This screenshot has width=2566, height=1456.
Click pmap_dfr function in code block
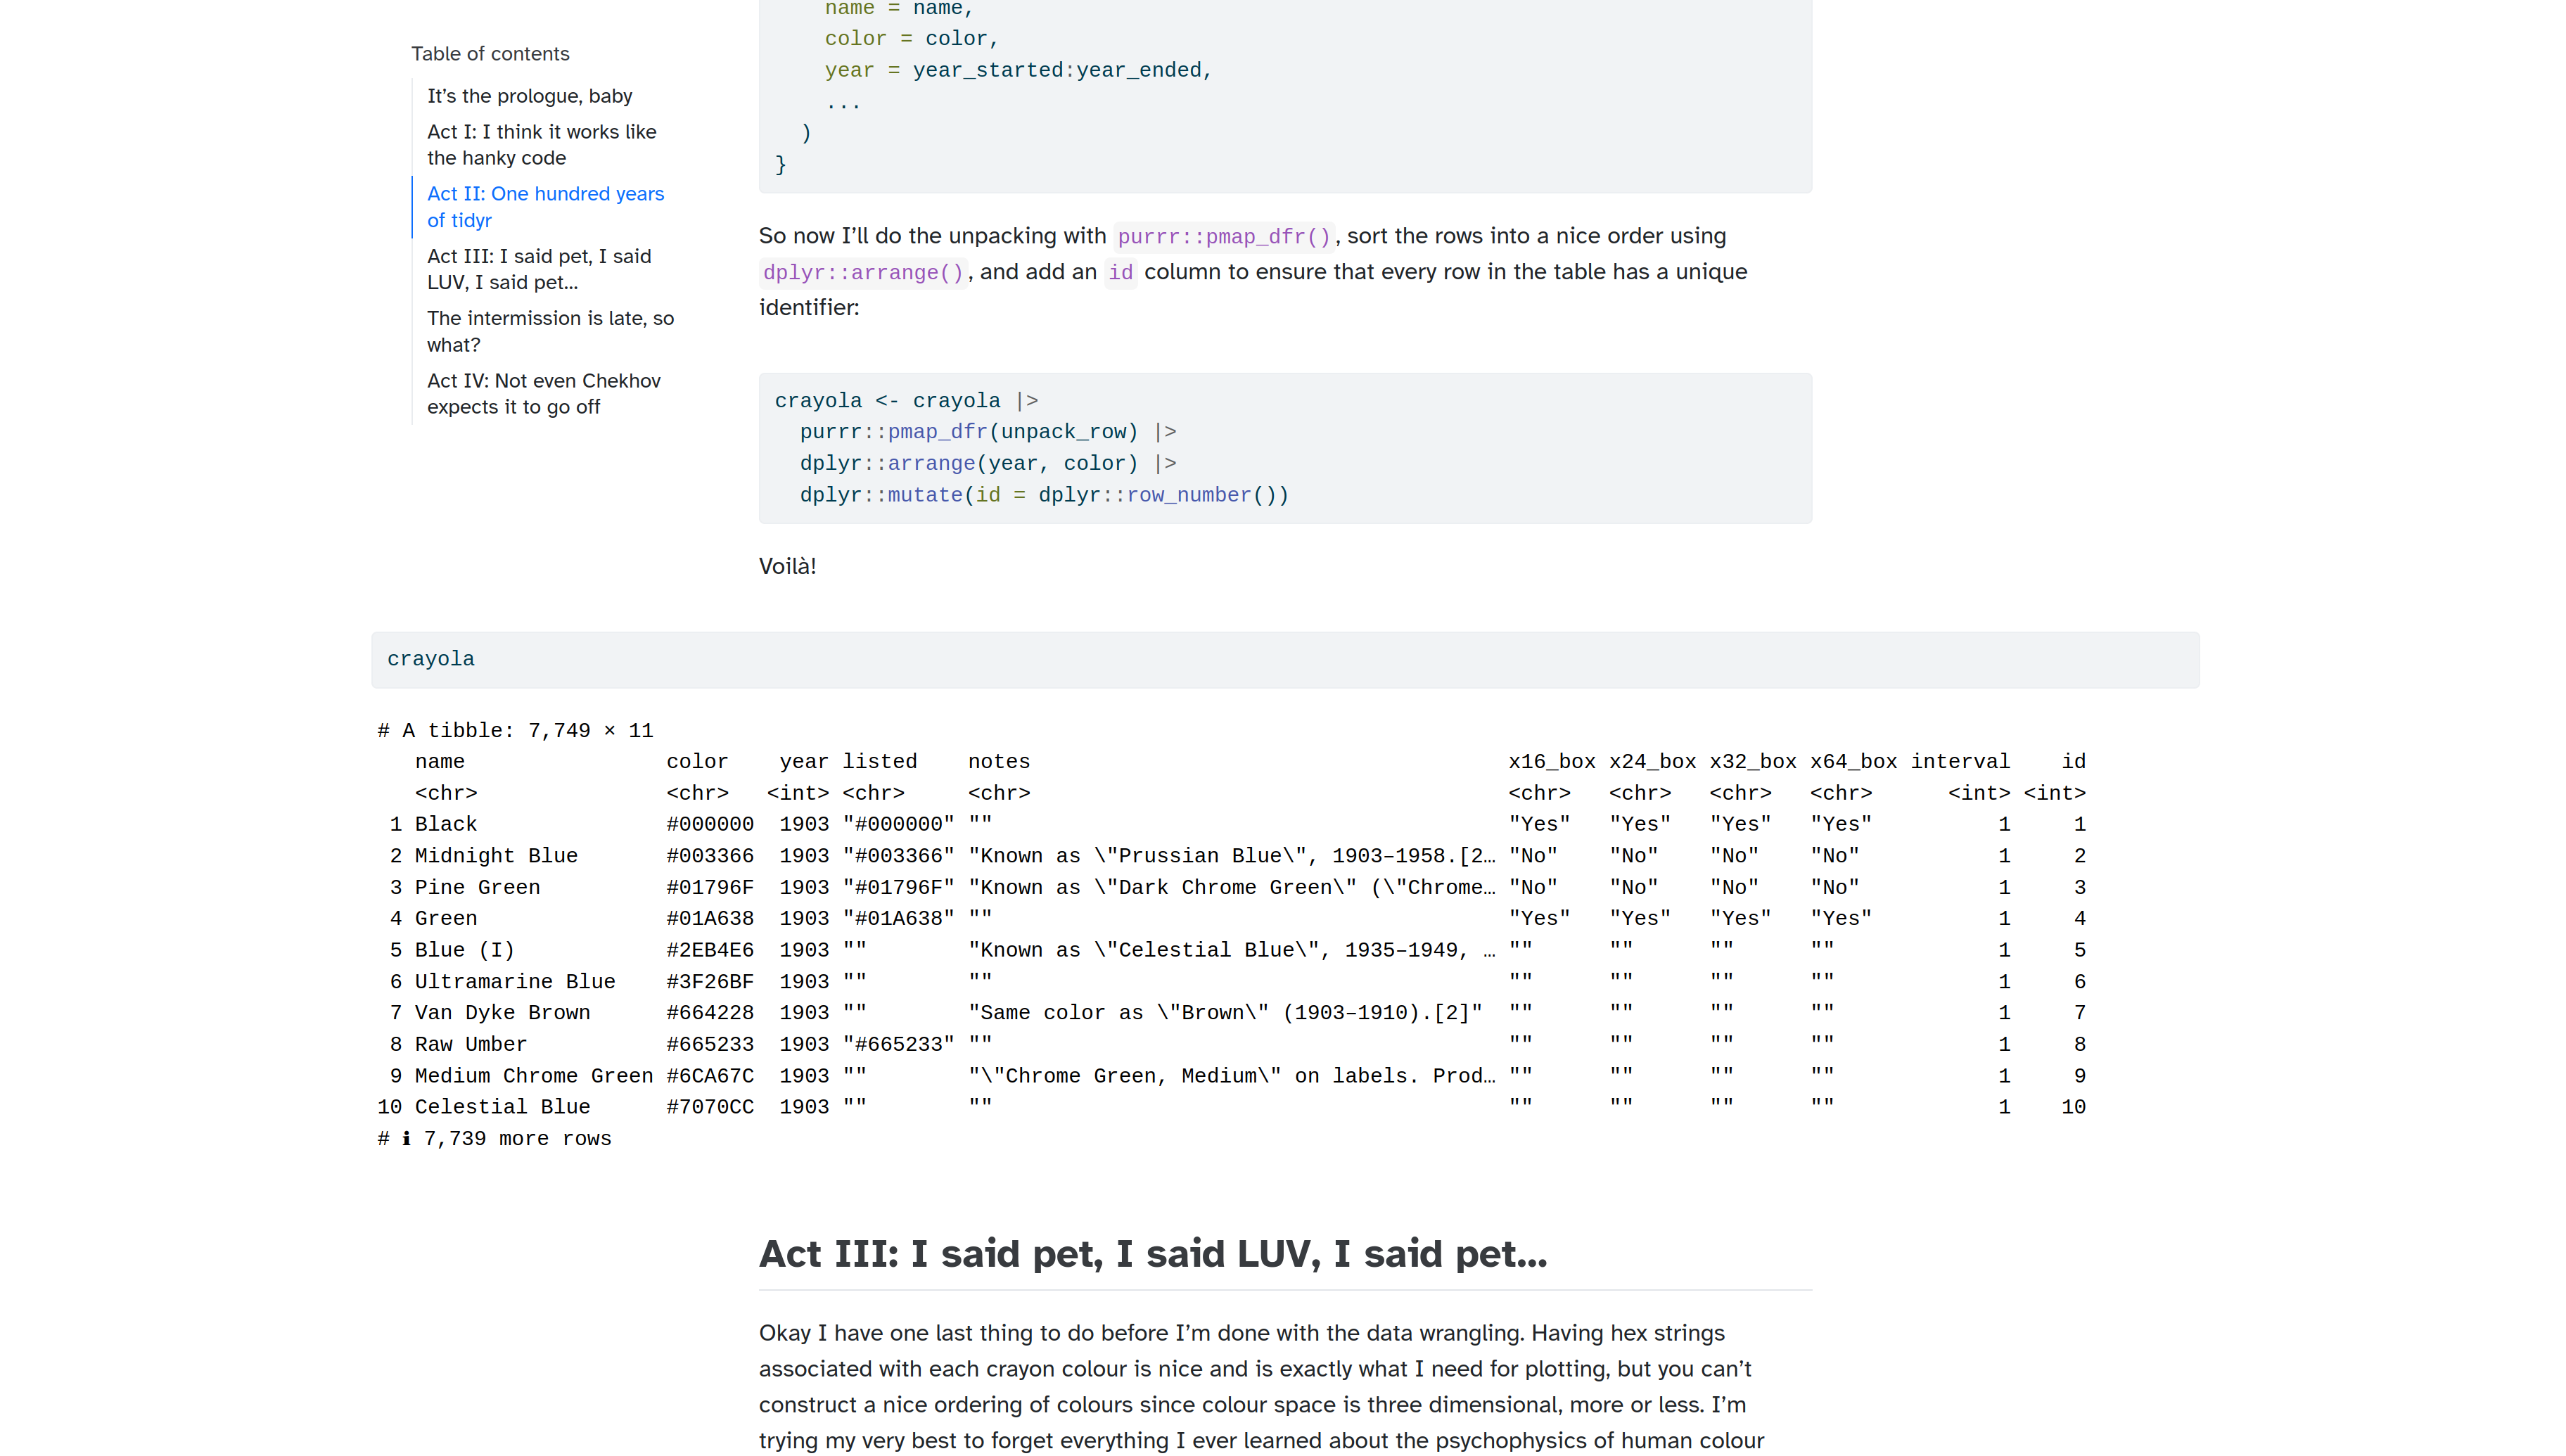click(x=937, y=432)
